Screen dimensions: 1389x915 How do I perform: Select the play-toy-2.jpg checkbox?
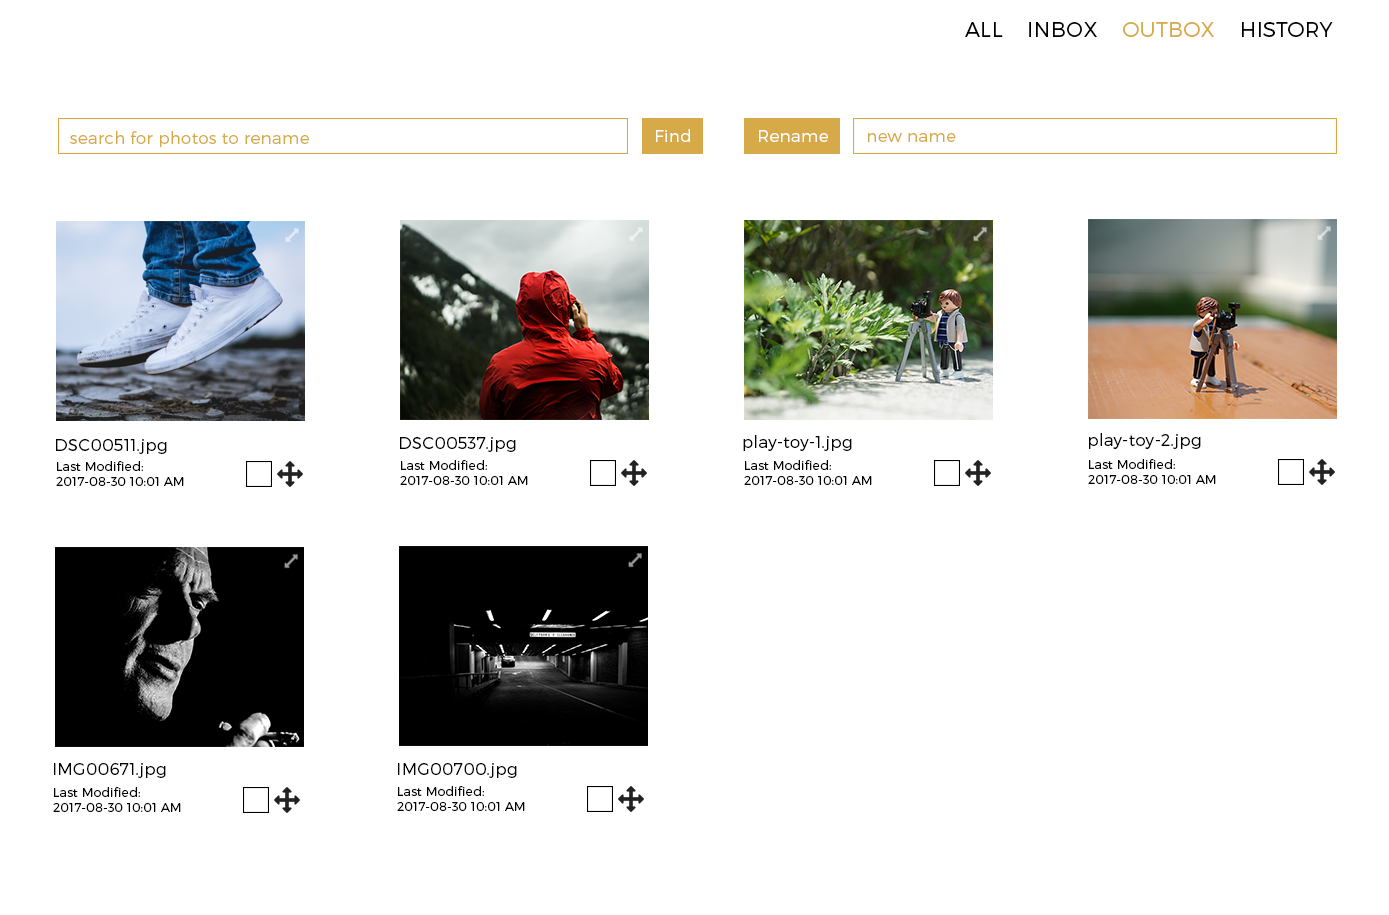click(x=1291, y=472)
